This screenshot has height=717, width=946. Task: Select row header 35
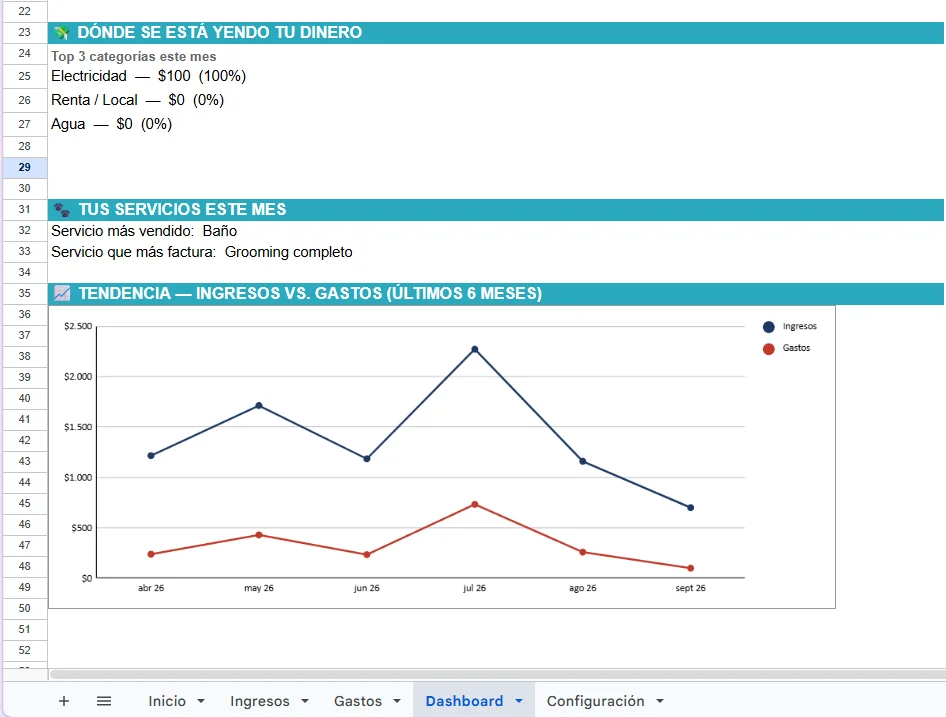(24, 293)
